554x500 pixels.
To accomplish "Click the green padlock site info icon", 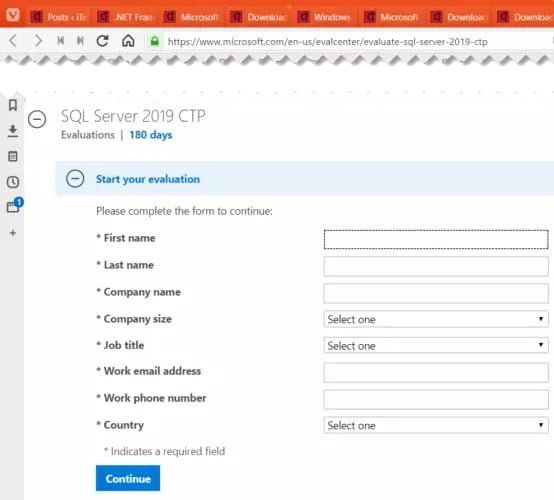I will pyautogui.click(x=154, y=41).
